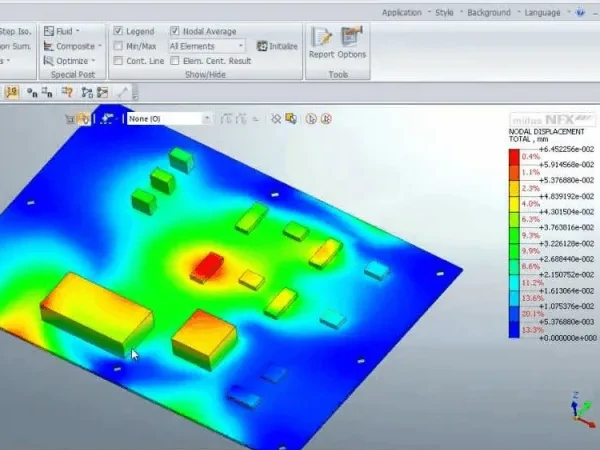Image resolution: width=600 pixels, height=450 pixels.
Task: Click the blue help globe icon
Action: tap(580, 13)
